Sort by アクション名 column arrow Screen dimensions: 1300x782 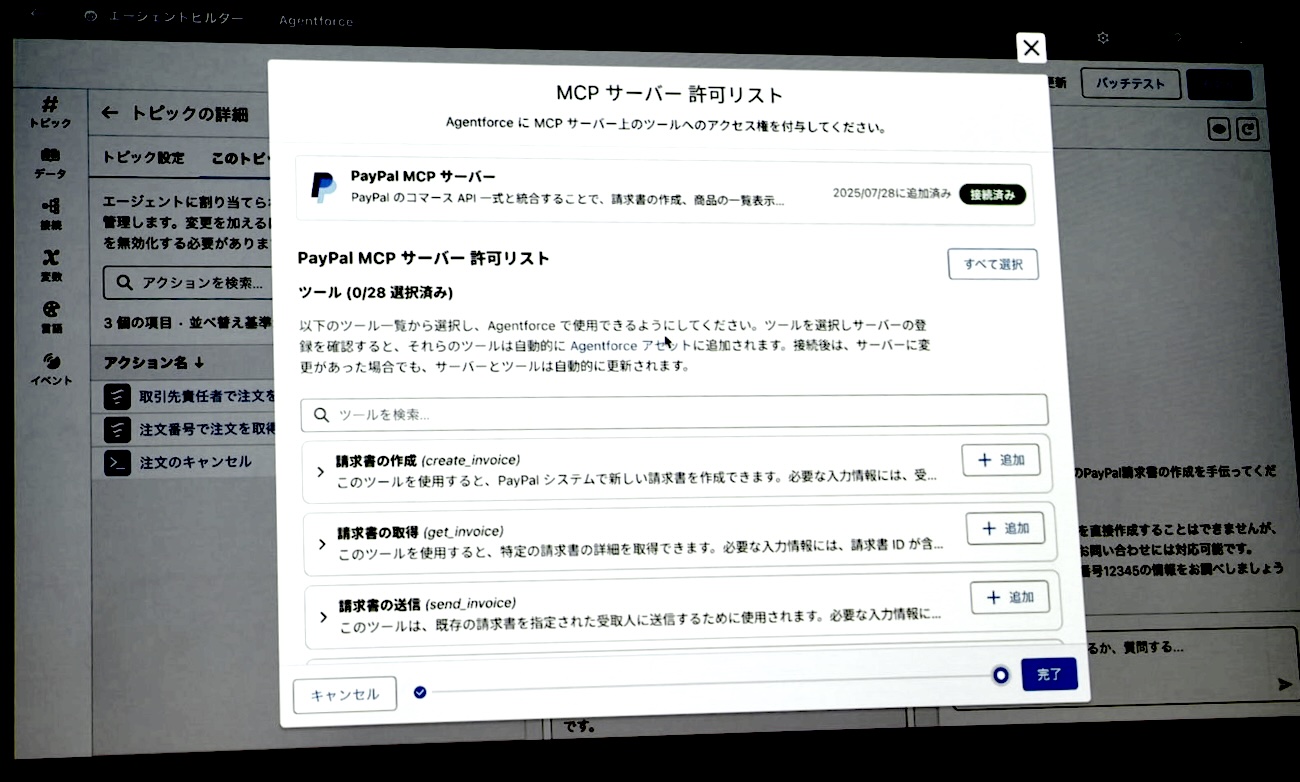click(x=199, y=362)
